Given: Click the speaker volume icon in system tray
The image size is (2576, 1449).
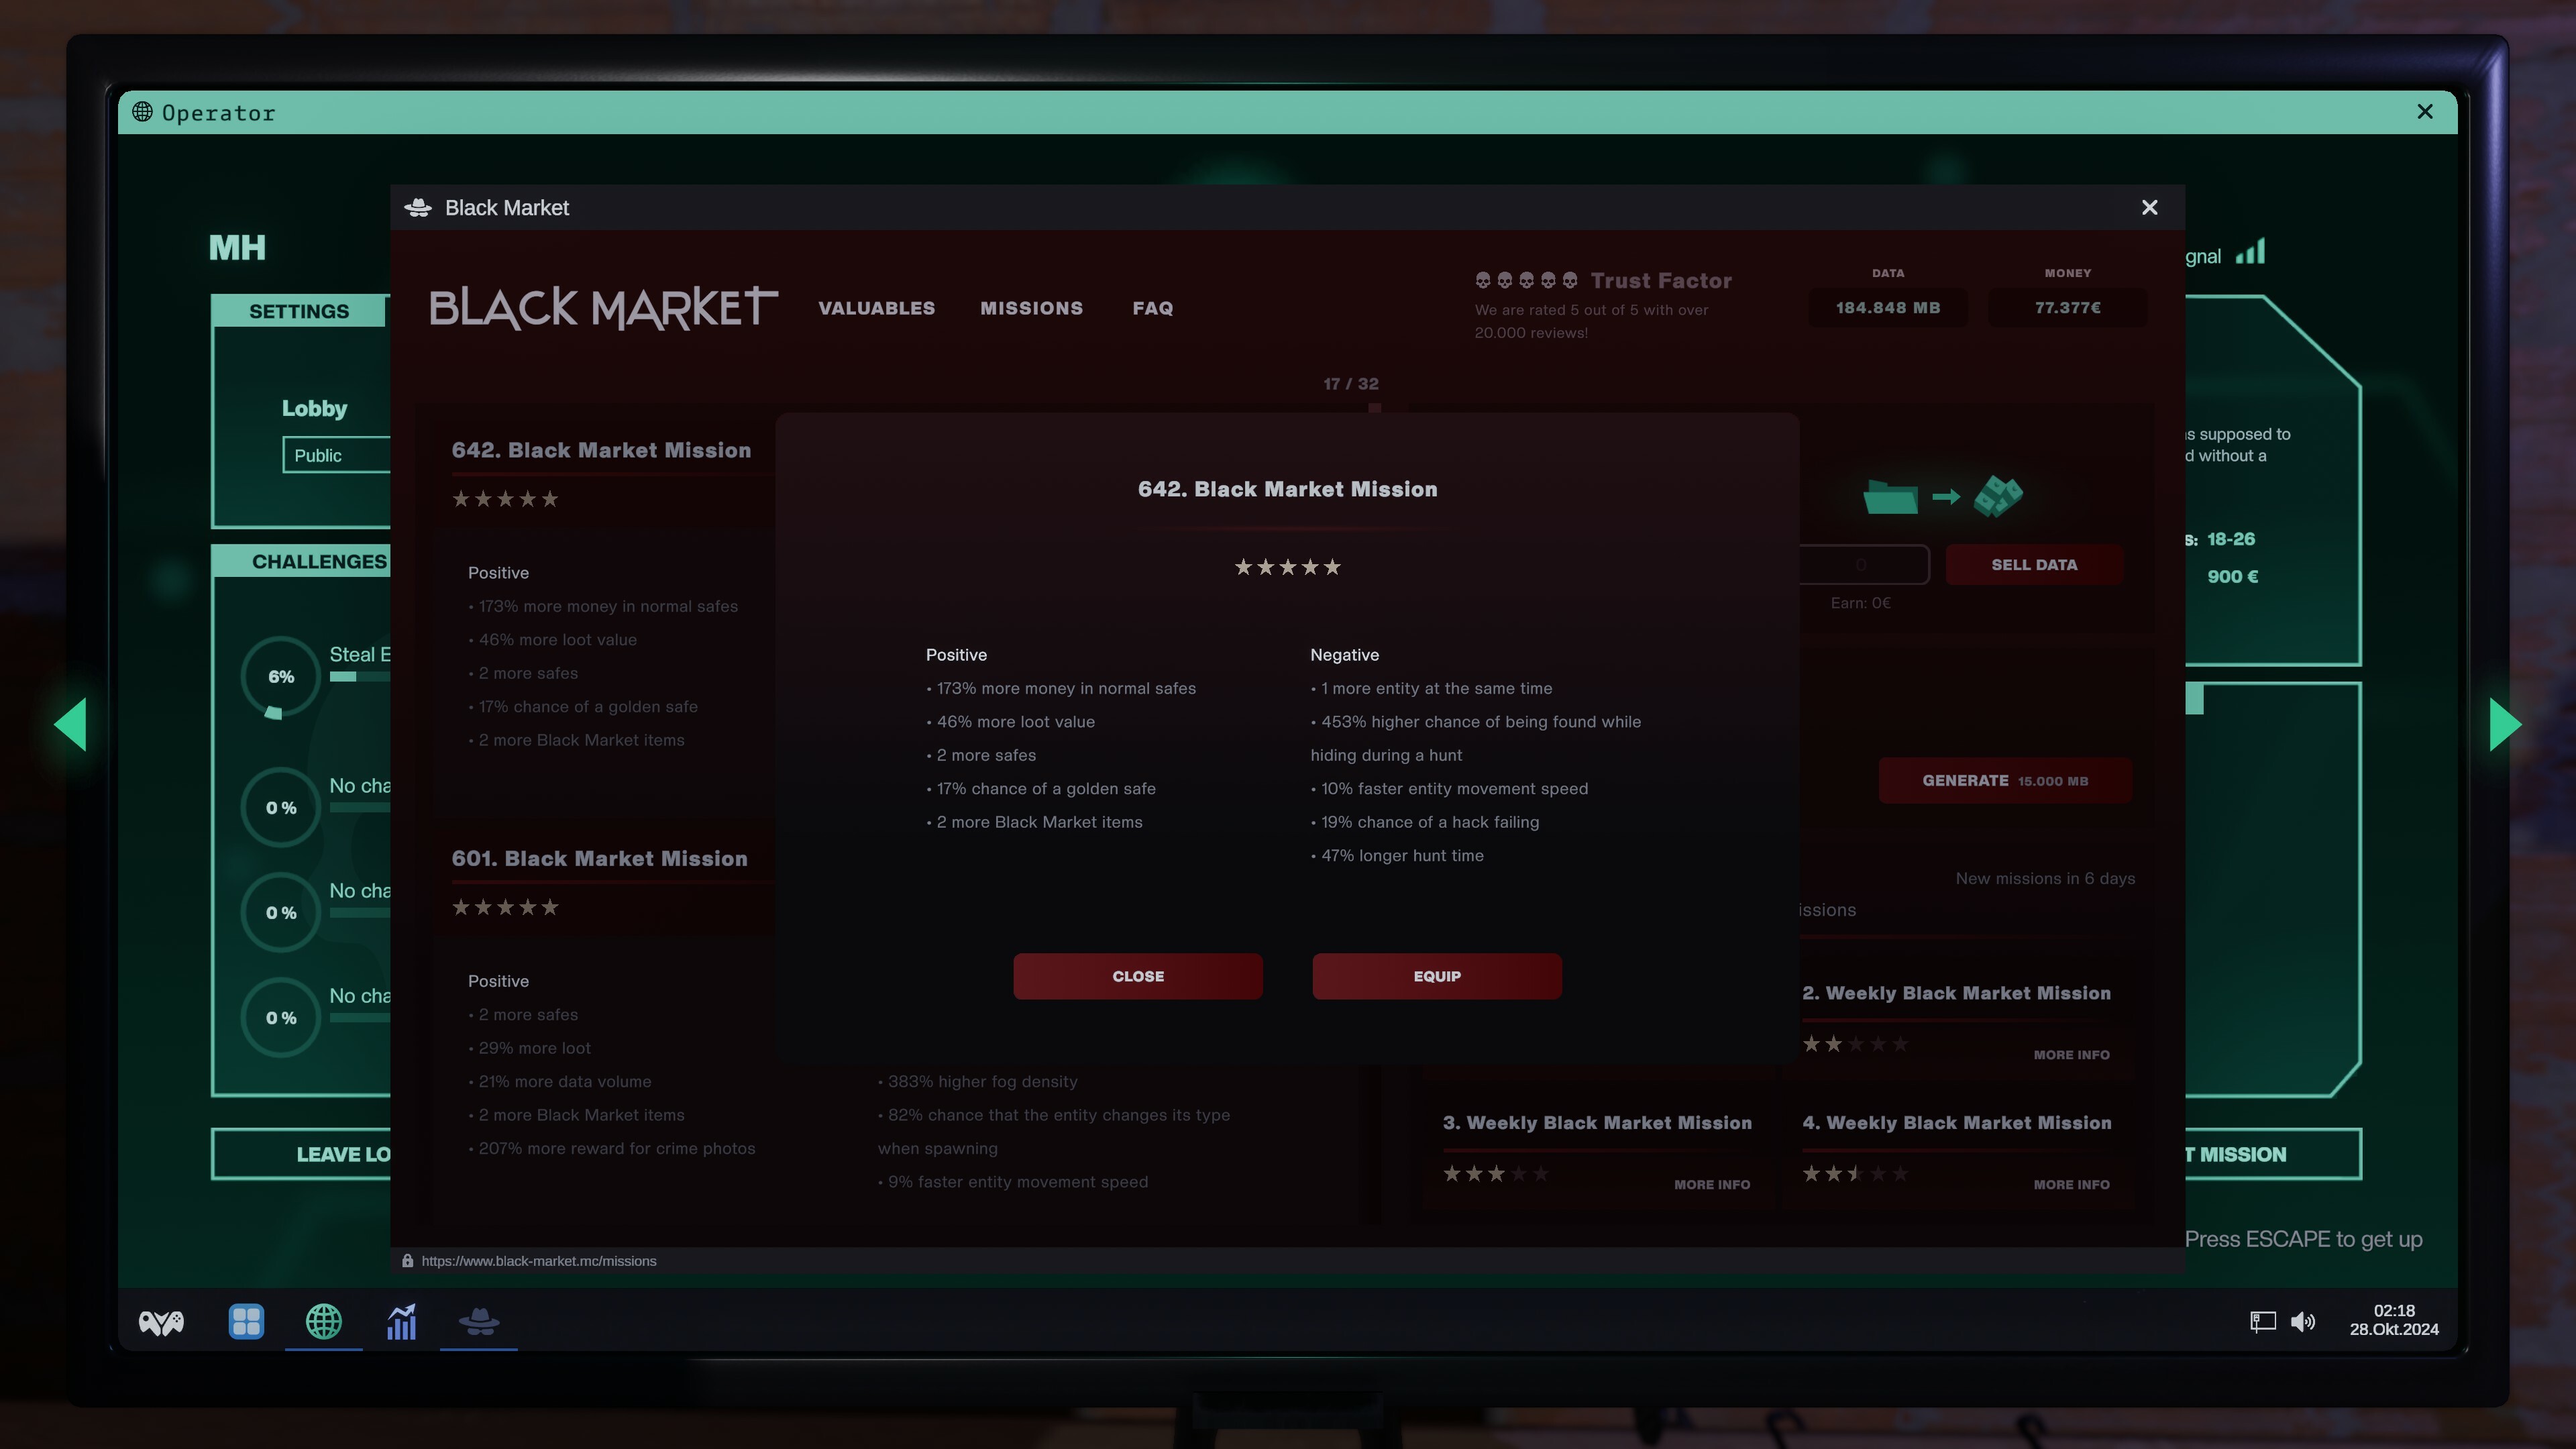Looking at the screenshot, I should (2303, 1322).
